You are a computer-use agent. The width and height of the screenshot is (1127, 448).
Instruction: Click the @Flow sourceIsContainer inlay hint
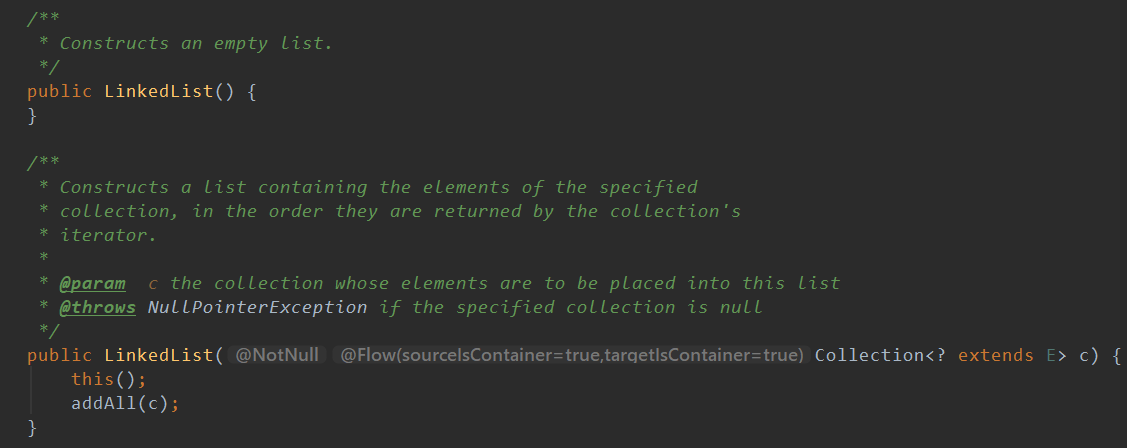pos(572,355)
